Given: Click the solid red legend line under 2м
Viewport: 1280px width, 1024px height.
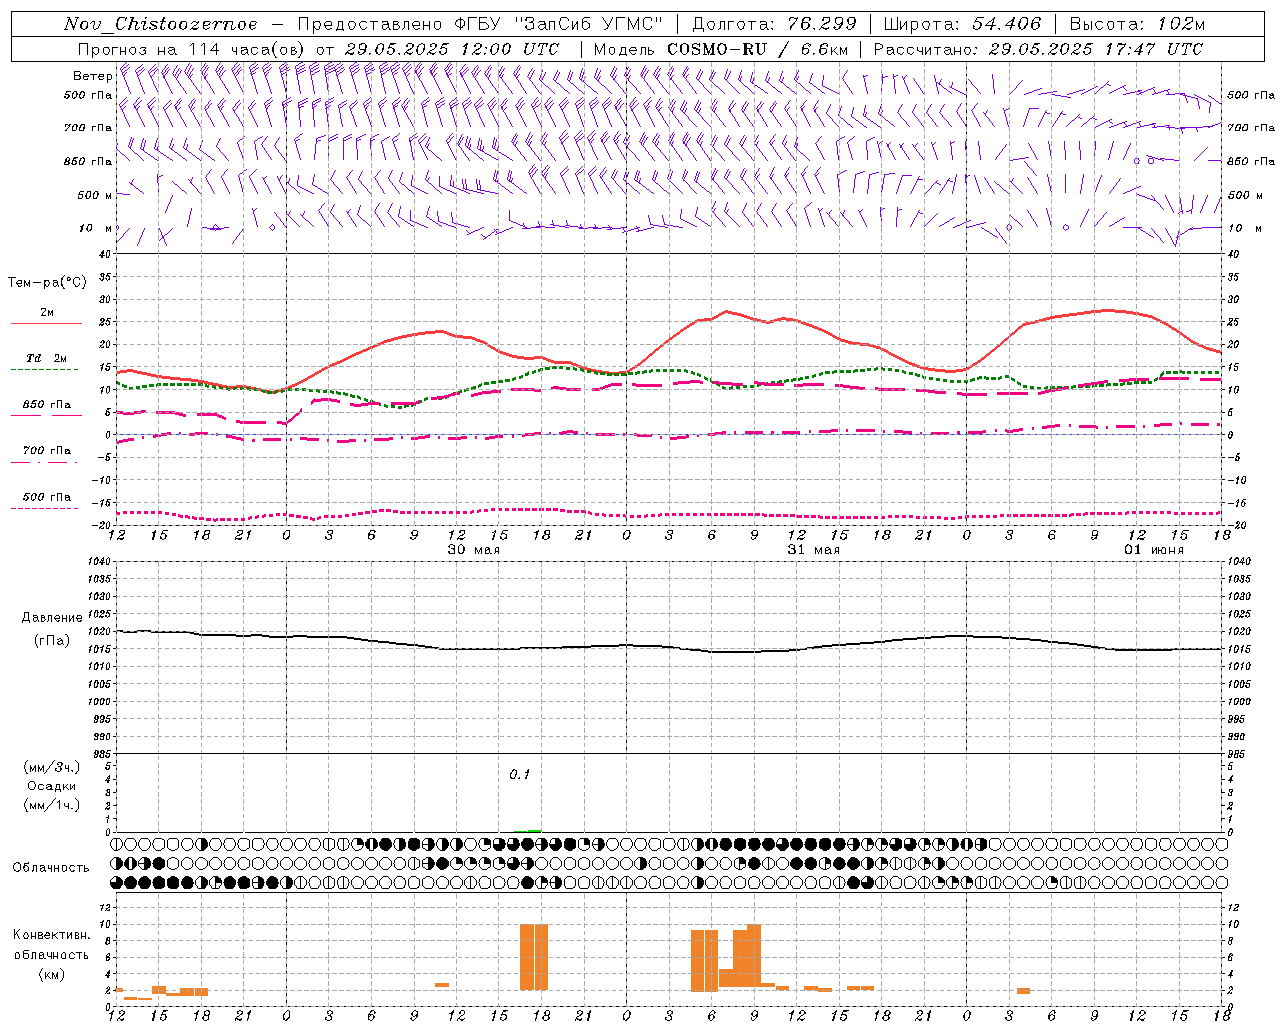Looking at the screenshot, I should coord(46,324).
